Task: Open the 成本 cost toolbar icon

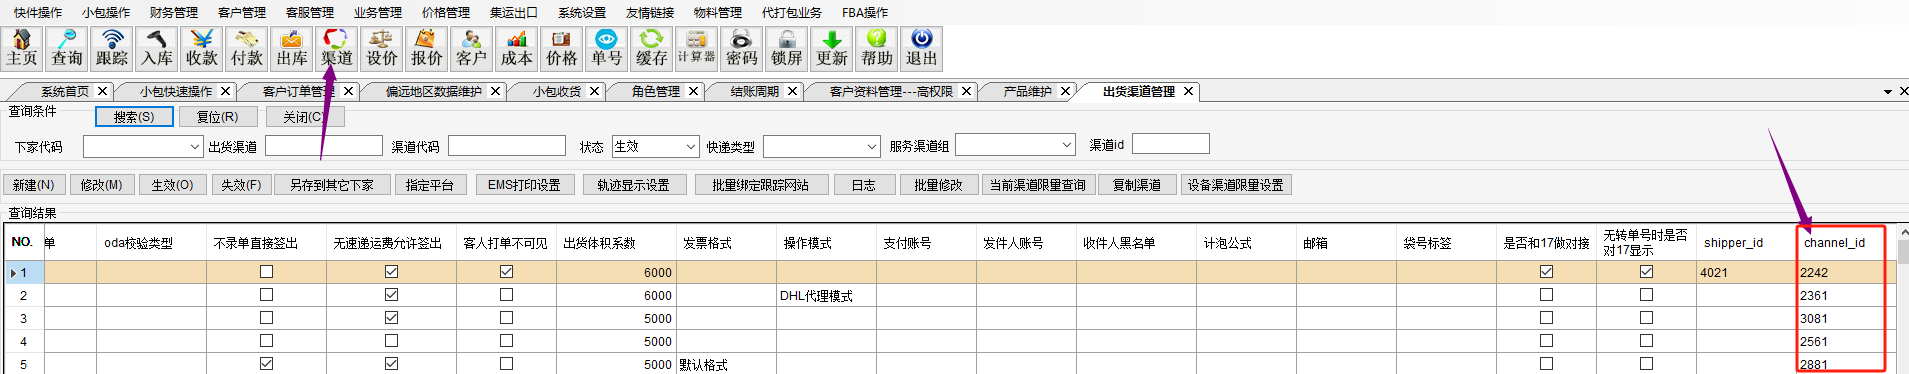Action: pyautogui.click(x=517, y=48)
